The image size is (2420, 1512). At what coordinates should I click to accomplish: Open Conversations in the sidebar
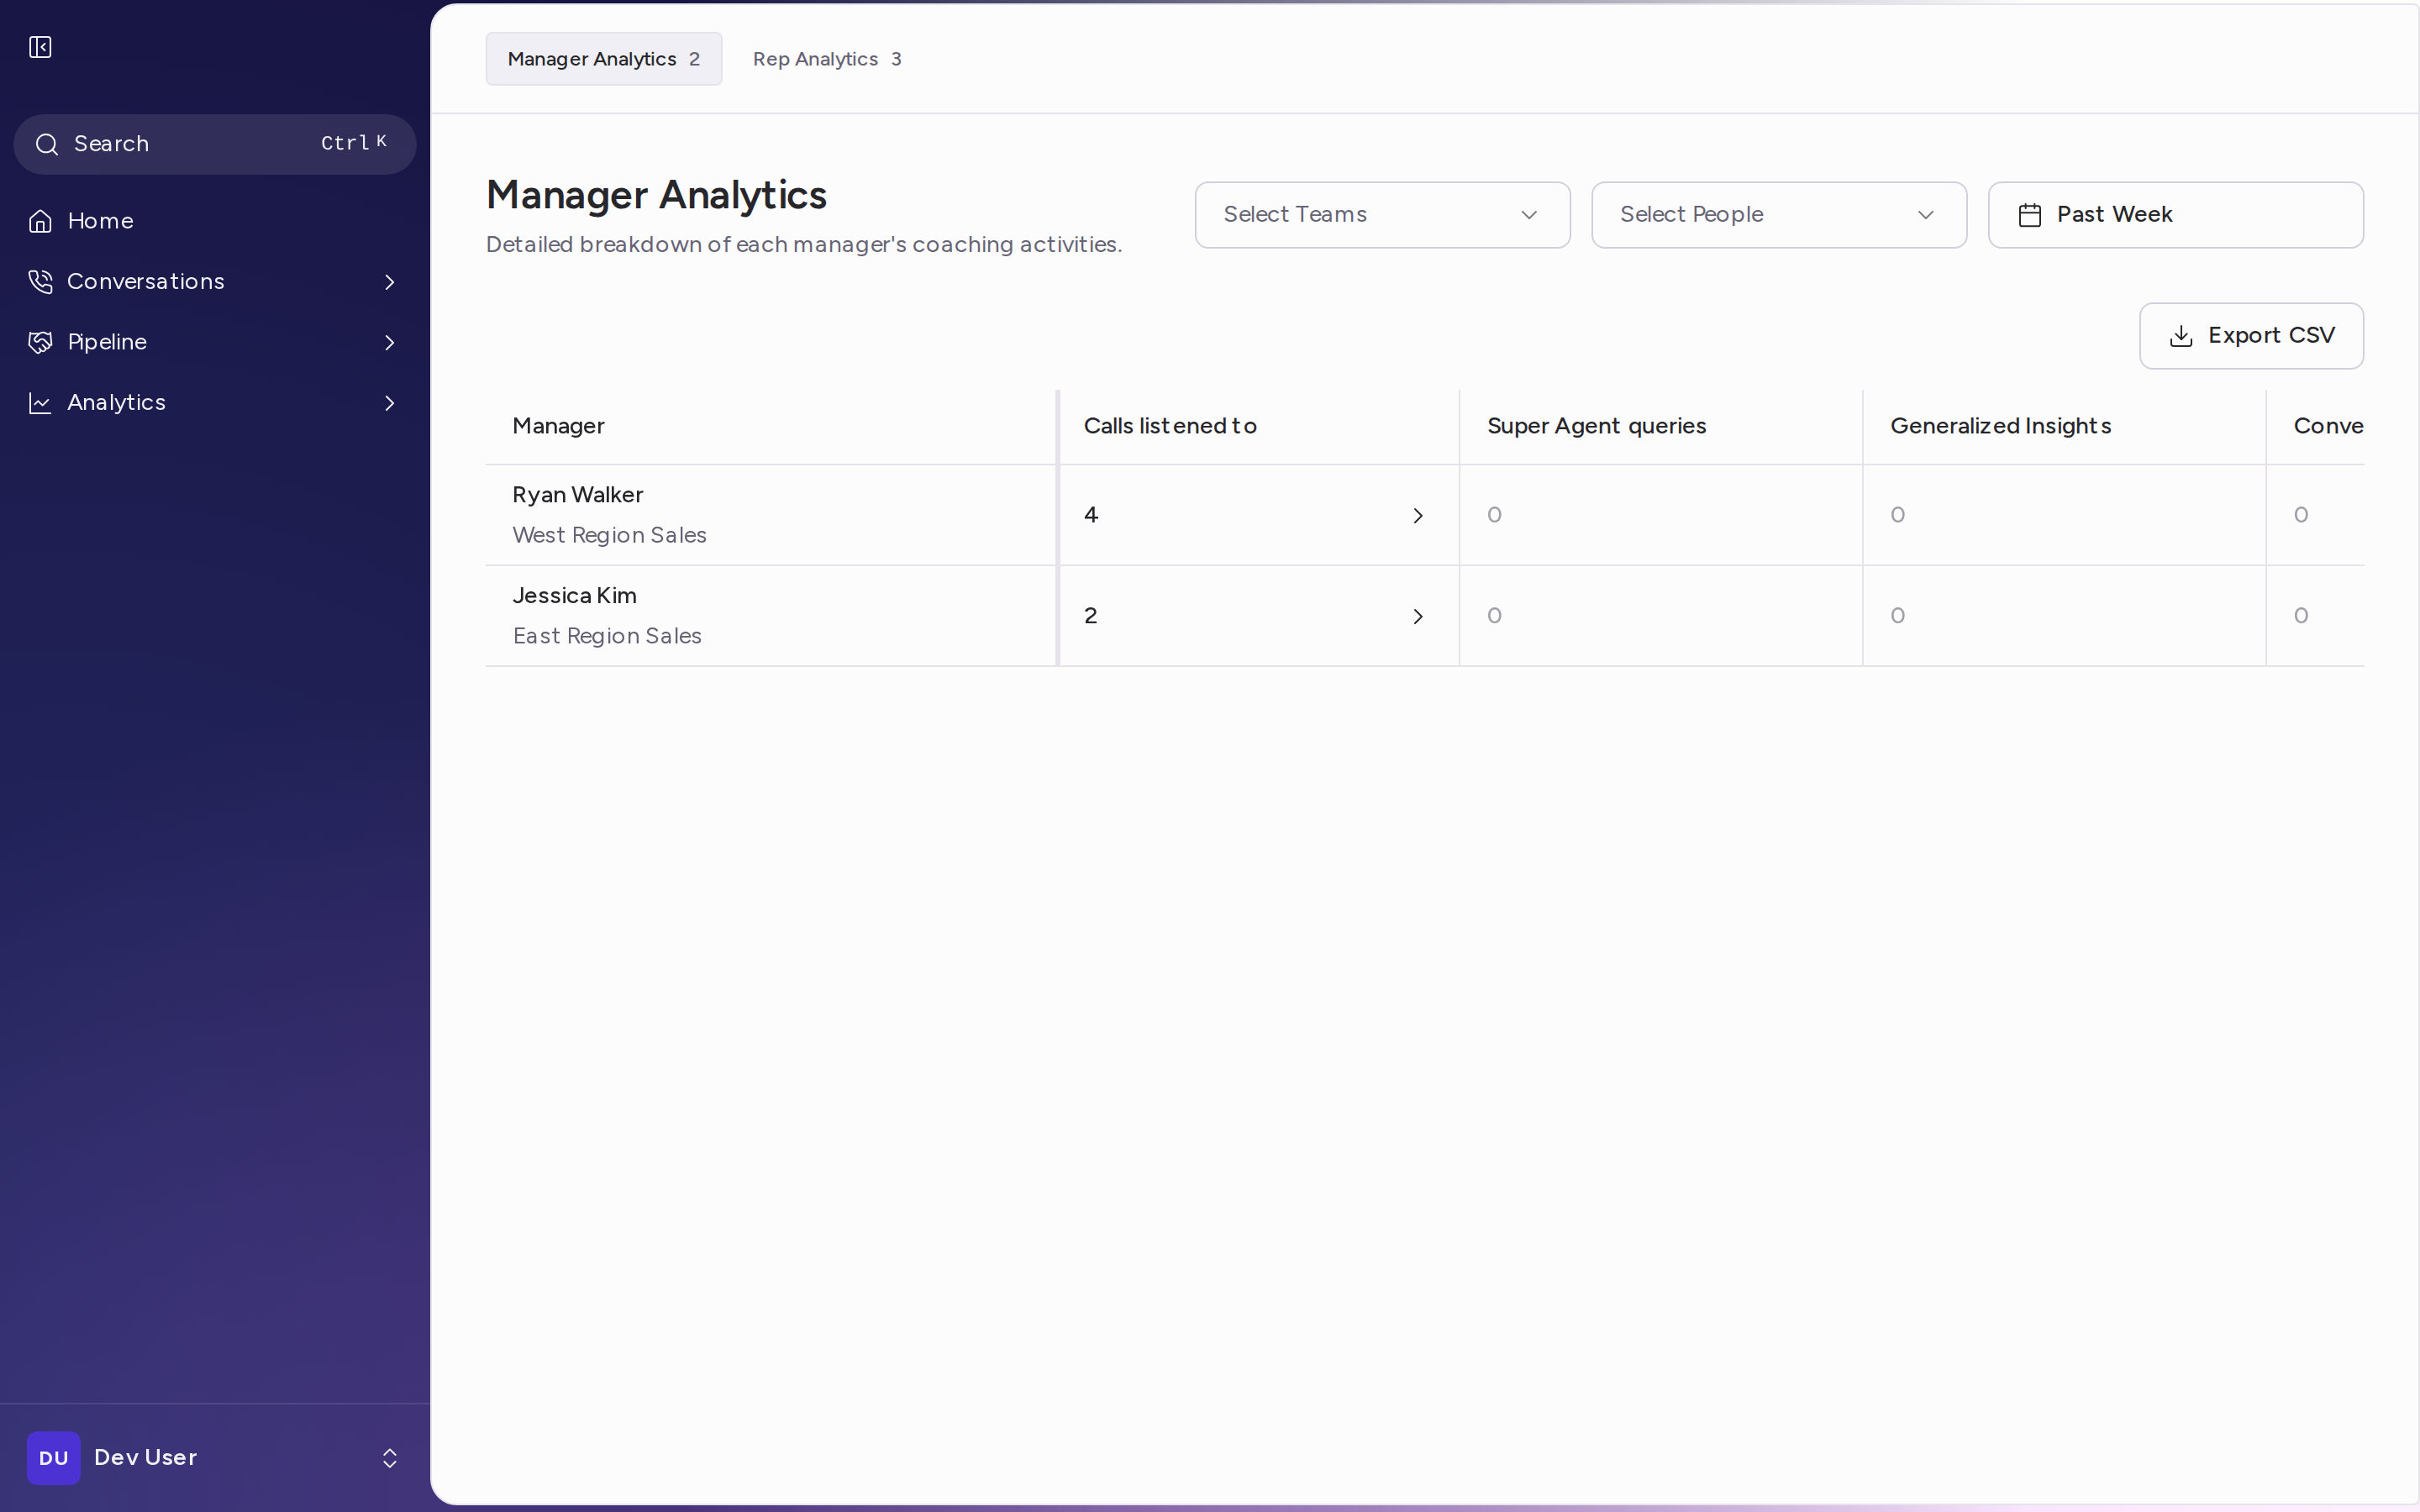click(x=215, y=282)
